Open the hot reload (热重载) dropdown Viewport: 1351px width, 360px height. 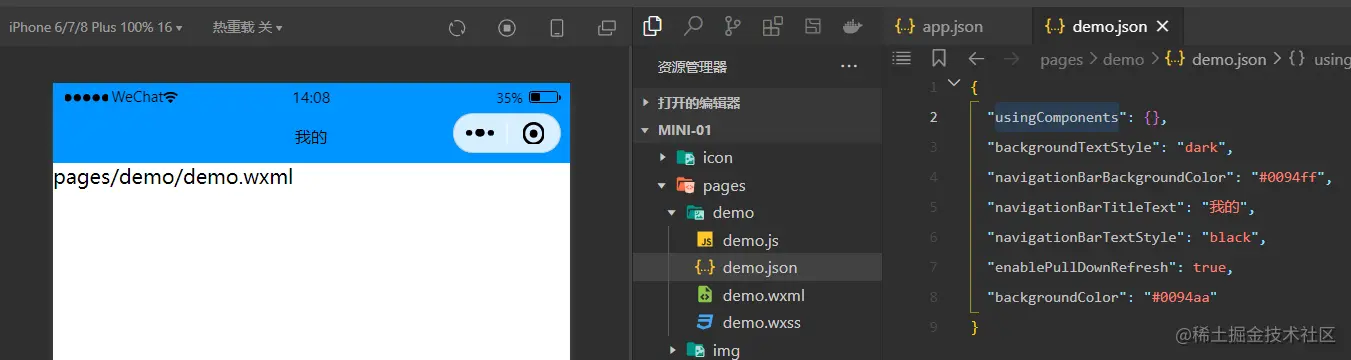[x=247, y=28]
